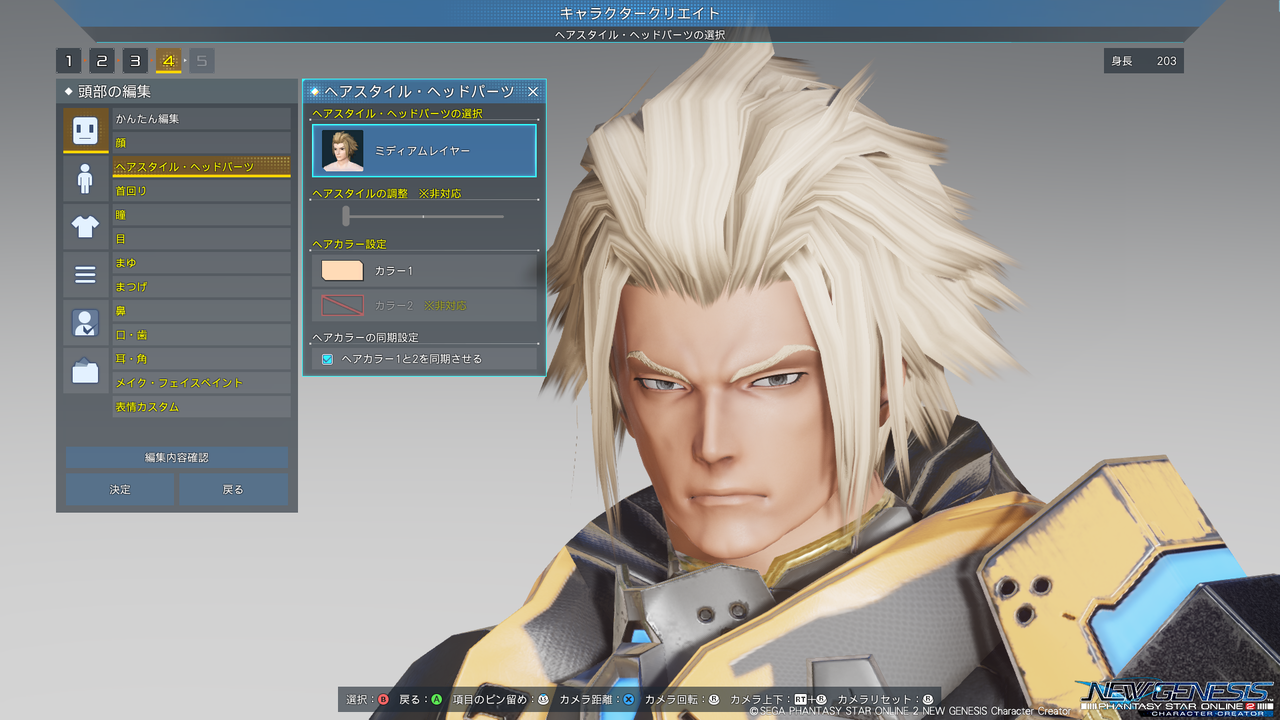Image resolution: width=1280 pixels, height=720 pixels.
Task: Click the 身長 203 height display
Action: point(1143,61)
